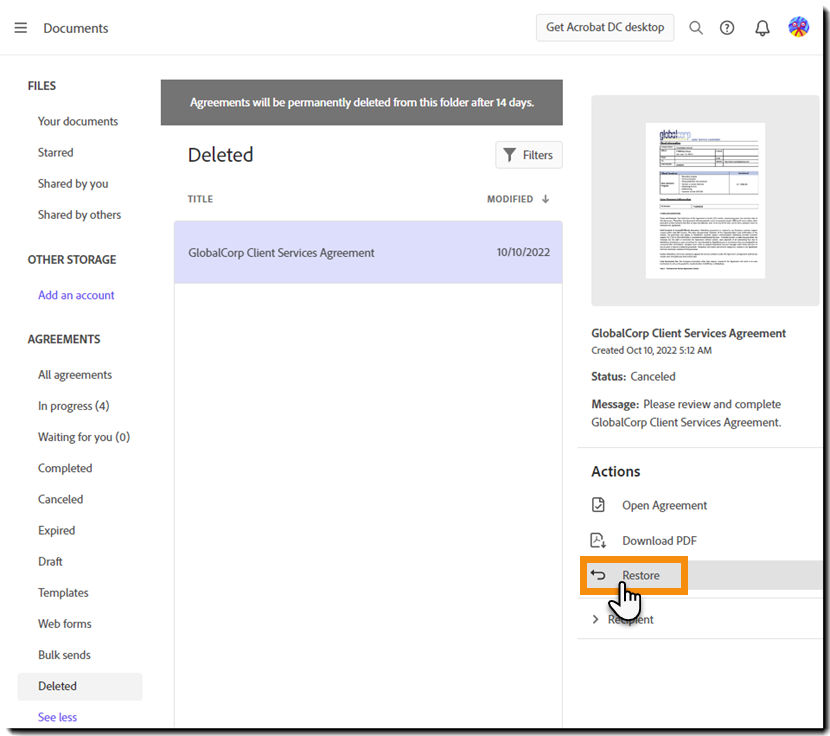Image resolution: width=830 pixels, height=736 pixels.
Task: View All agreements
Action: click(75, 375)
